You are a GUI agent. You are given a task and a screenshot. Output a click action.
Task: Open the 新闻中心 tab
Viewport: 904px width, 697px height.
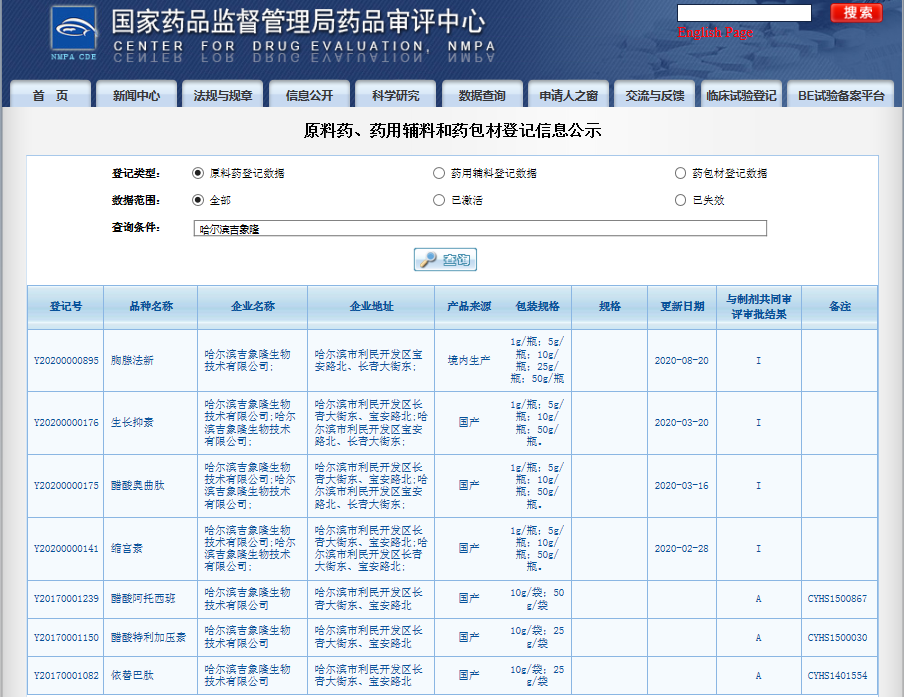[x=136, y=96]
